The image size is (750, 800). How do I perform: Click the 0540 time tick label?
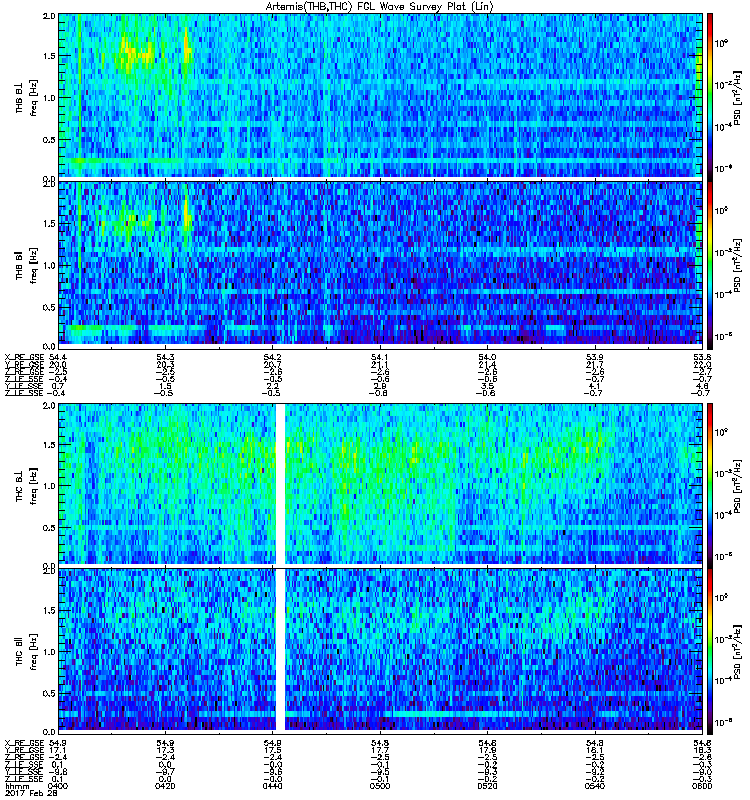point(595,786)
